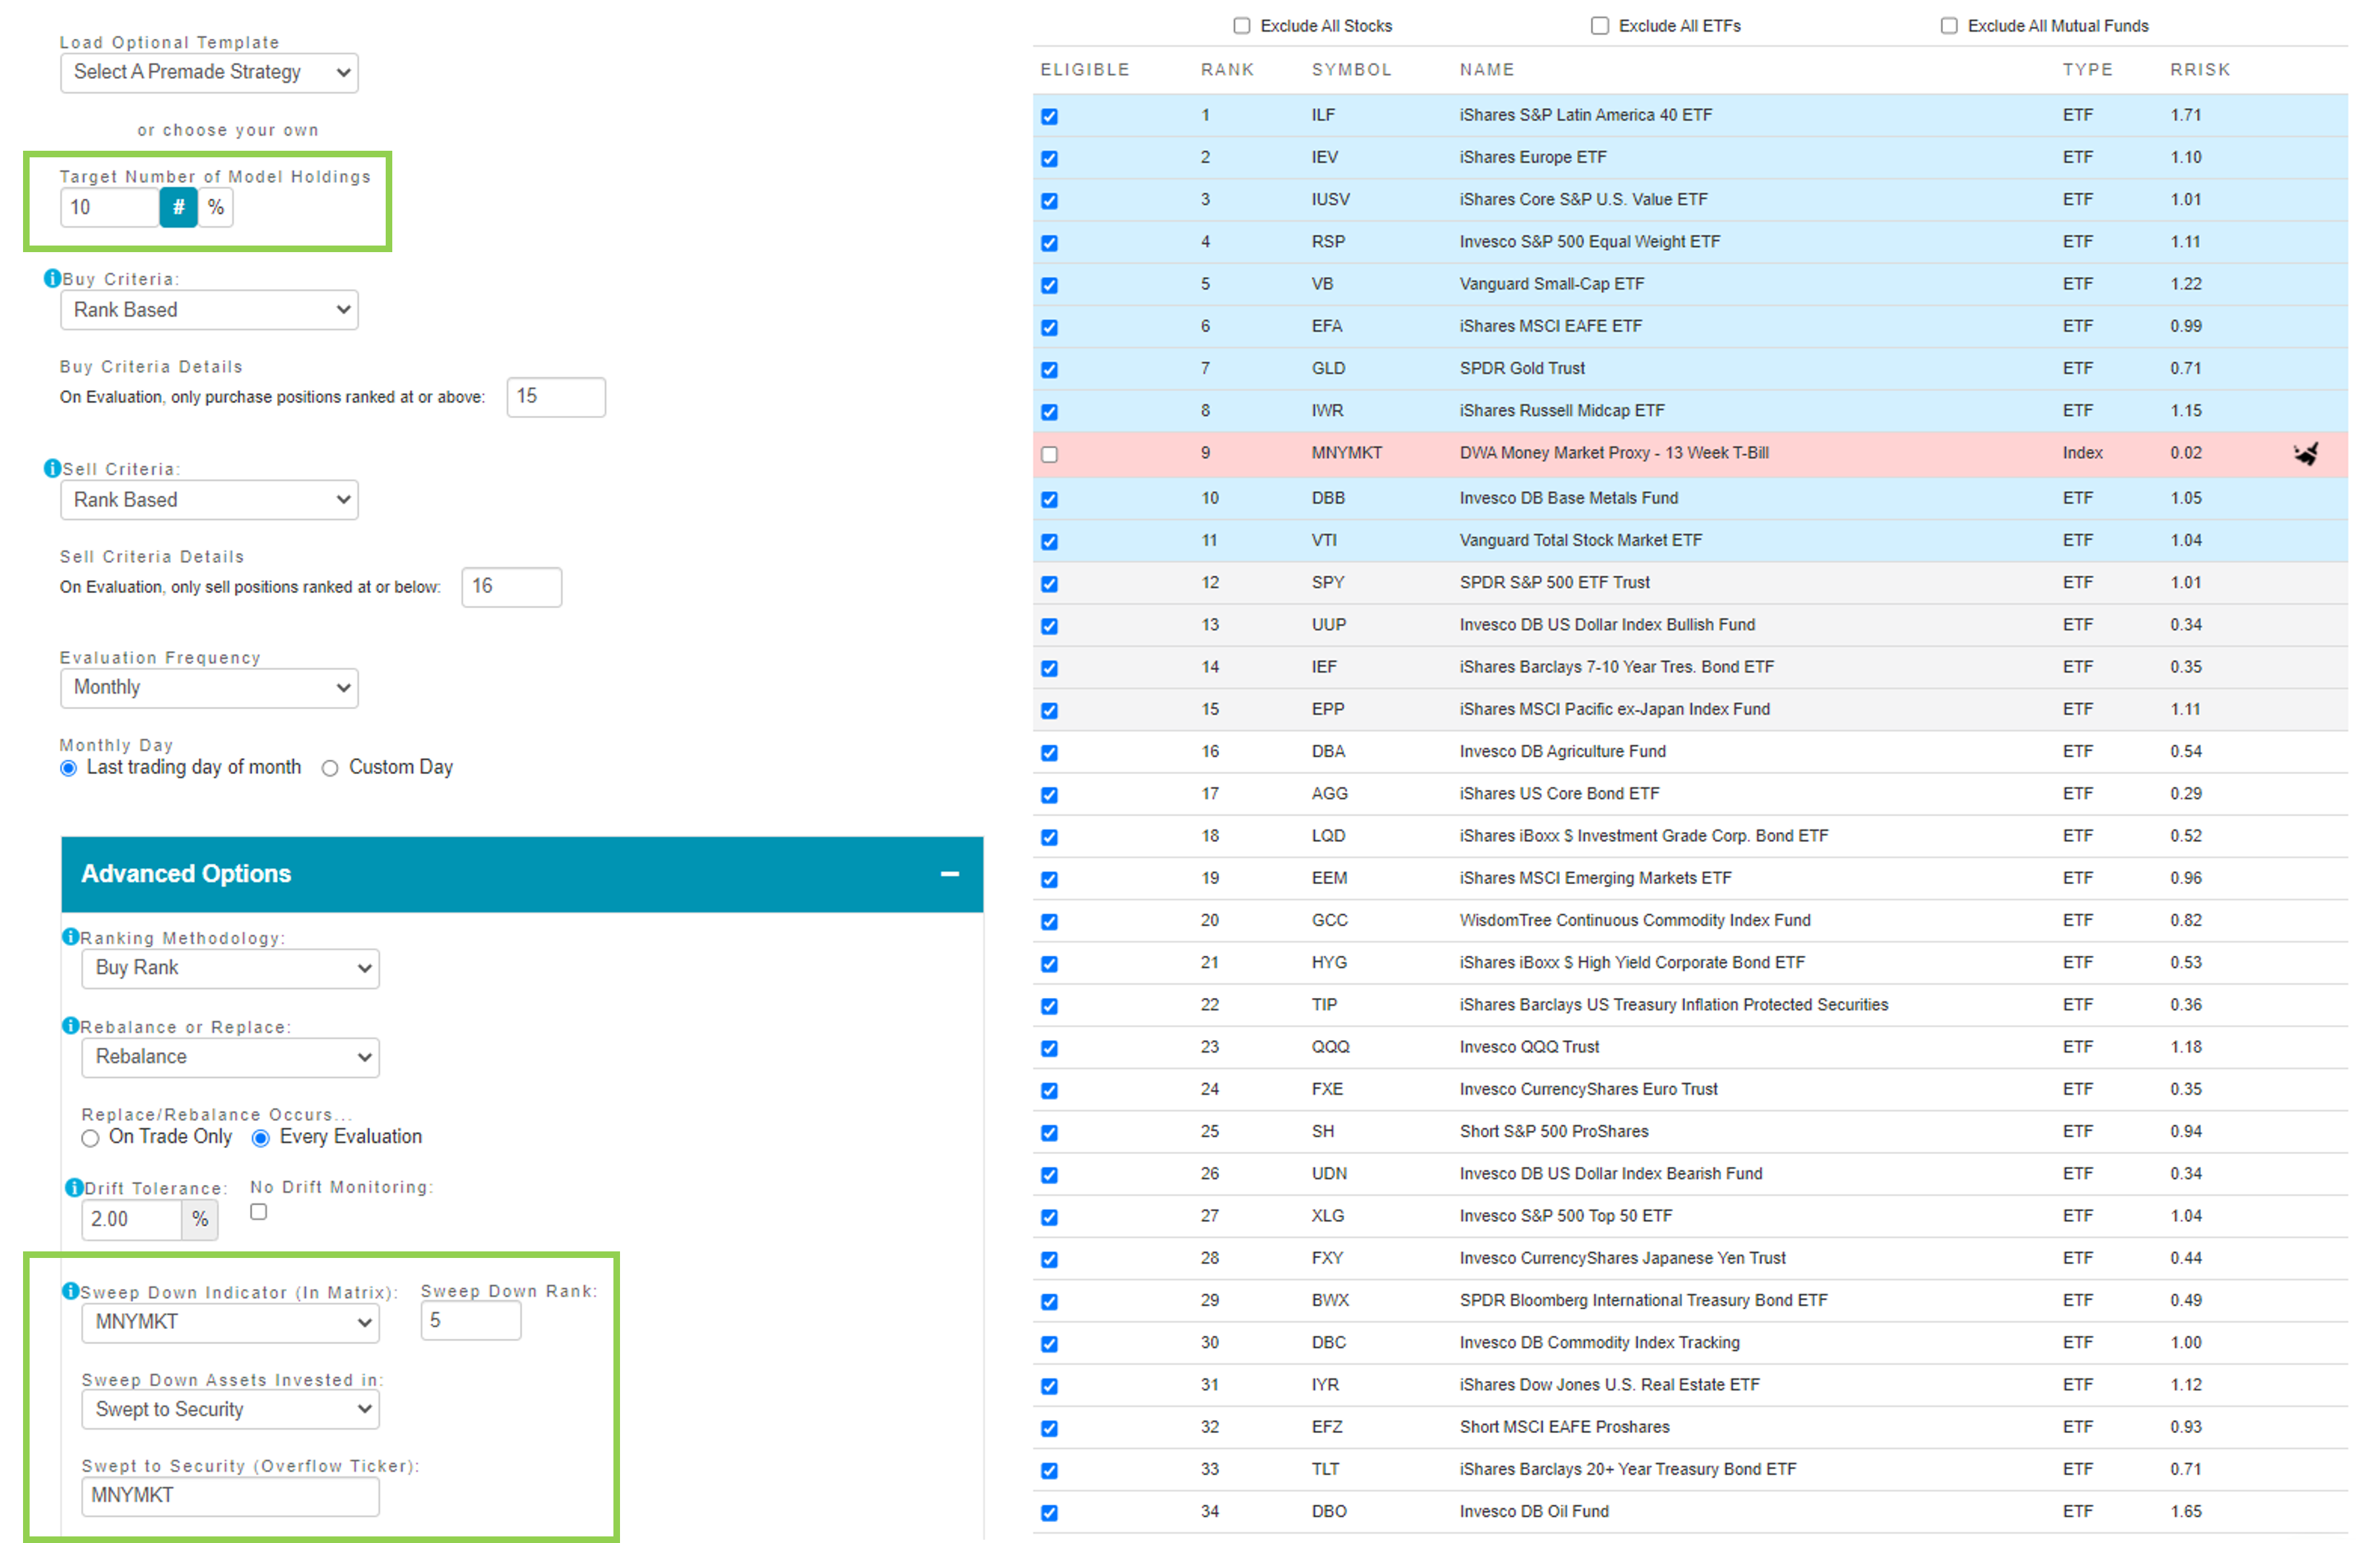Collapse Advanced Options with minus icon
This screenshot has height=1543, width=2380.
point(950,874)
